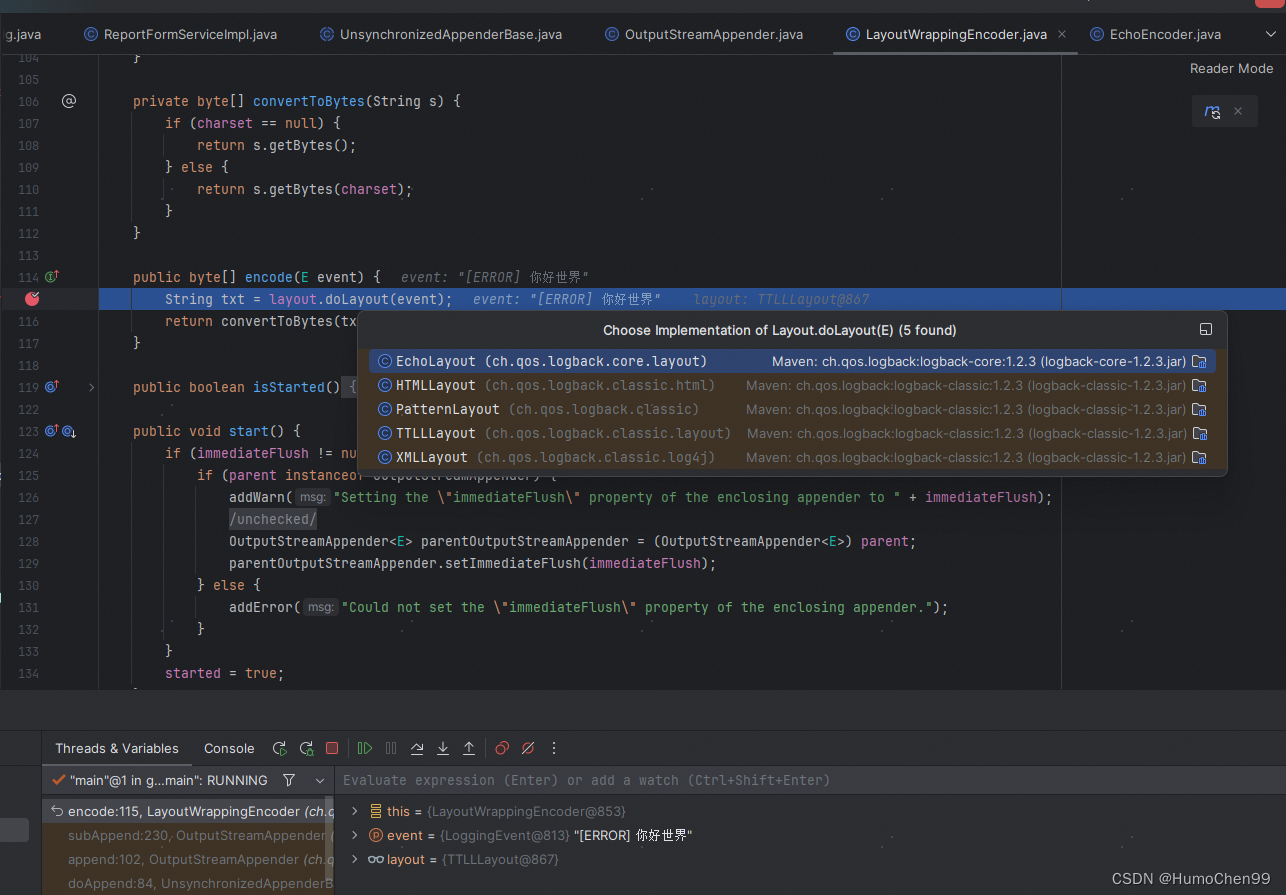Viewport: 1286px width, 895px height.
Task: Choose HTMLLayout implementation
Action: pyautogui.click(x=792, y=385)
